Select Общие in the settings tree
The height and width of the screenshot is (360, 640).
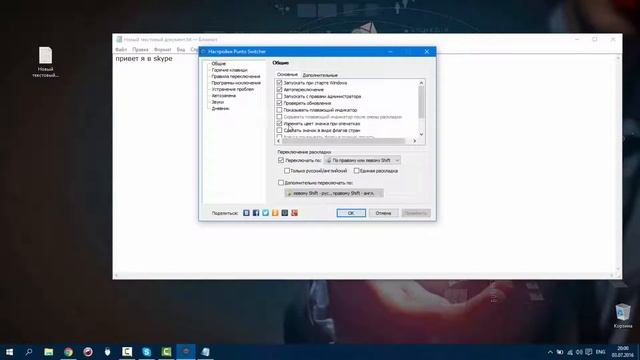(x=219, y=64)
